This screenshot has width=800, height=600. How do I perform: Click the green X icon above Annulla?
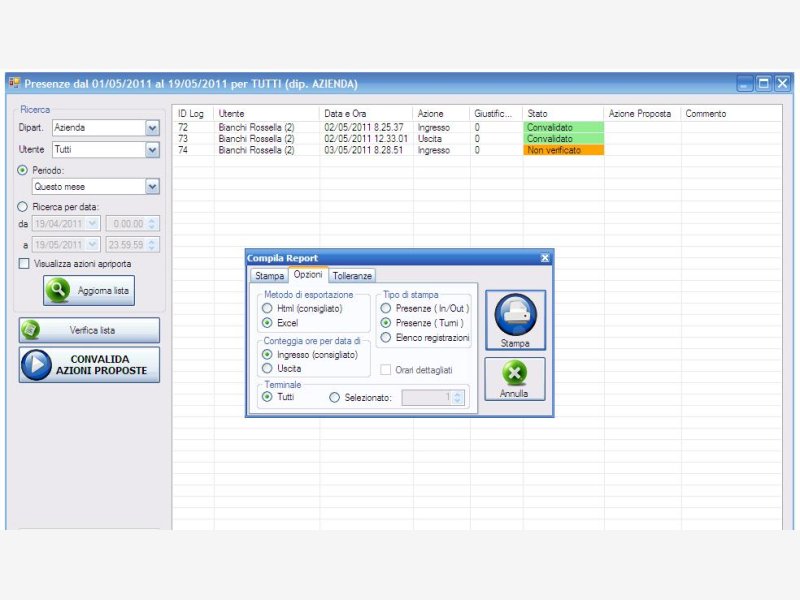[x=515, y=373]
